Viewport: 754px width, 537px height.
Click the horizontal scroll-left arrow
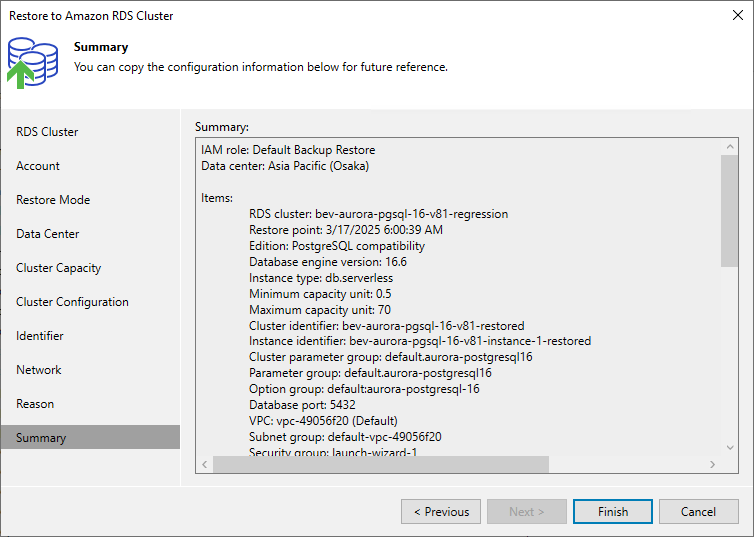pos(205,464)
